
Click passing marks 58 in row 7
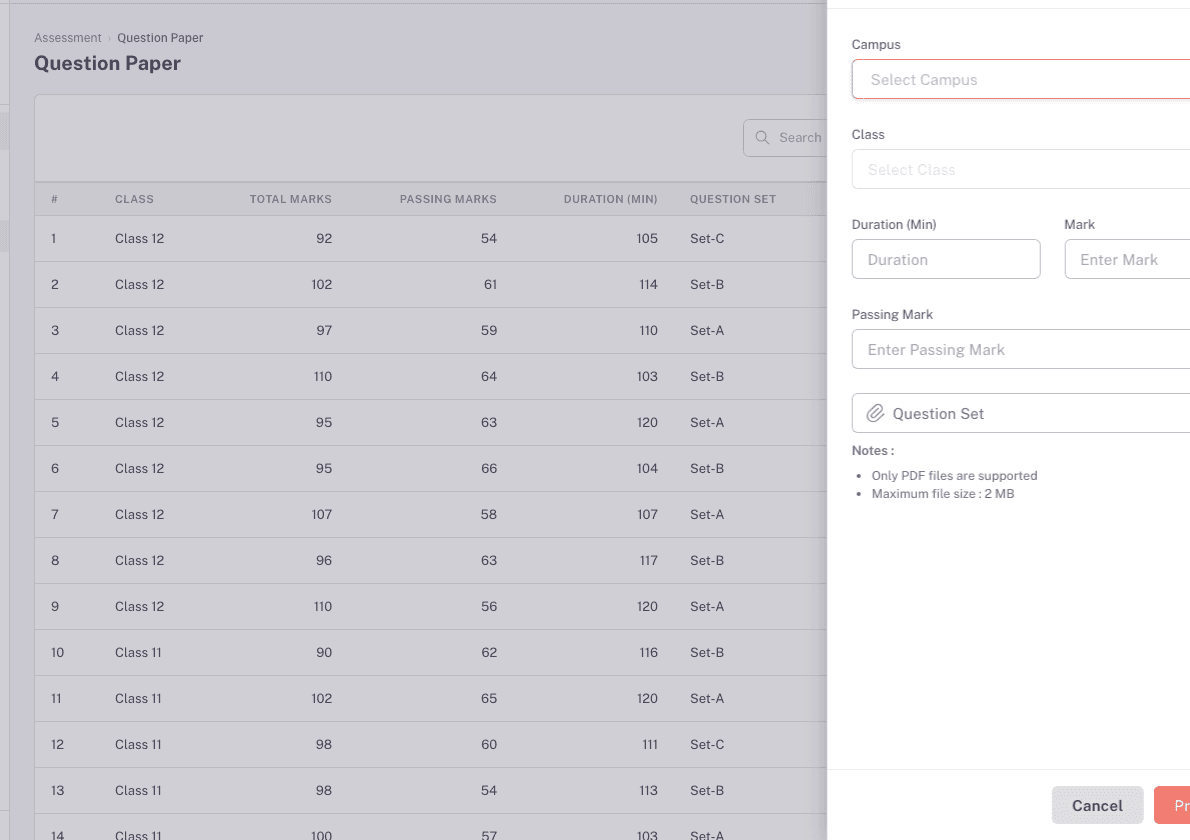489,514
